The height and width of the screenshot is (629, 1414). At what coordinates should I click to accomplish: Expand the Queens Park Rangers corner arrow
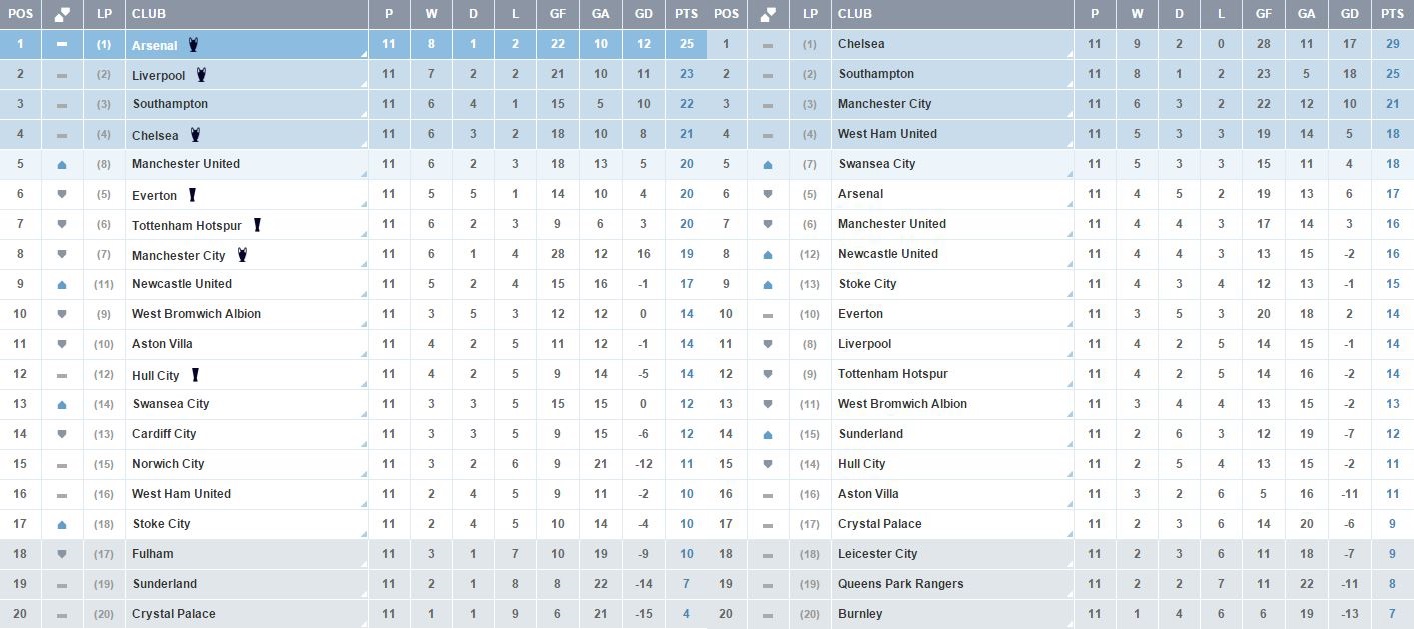tap(1069, 593)
